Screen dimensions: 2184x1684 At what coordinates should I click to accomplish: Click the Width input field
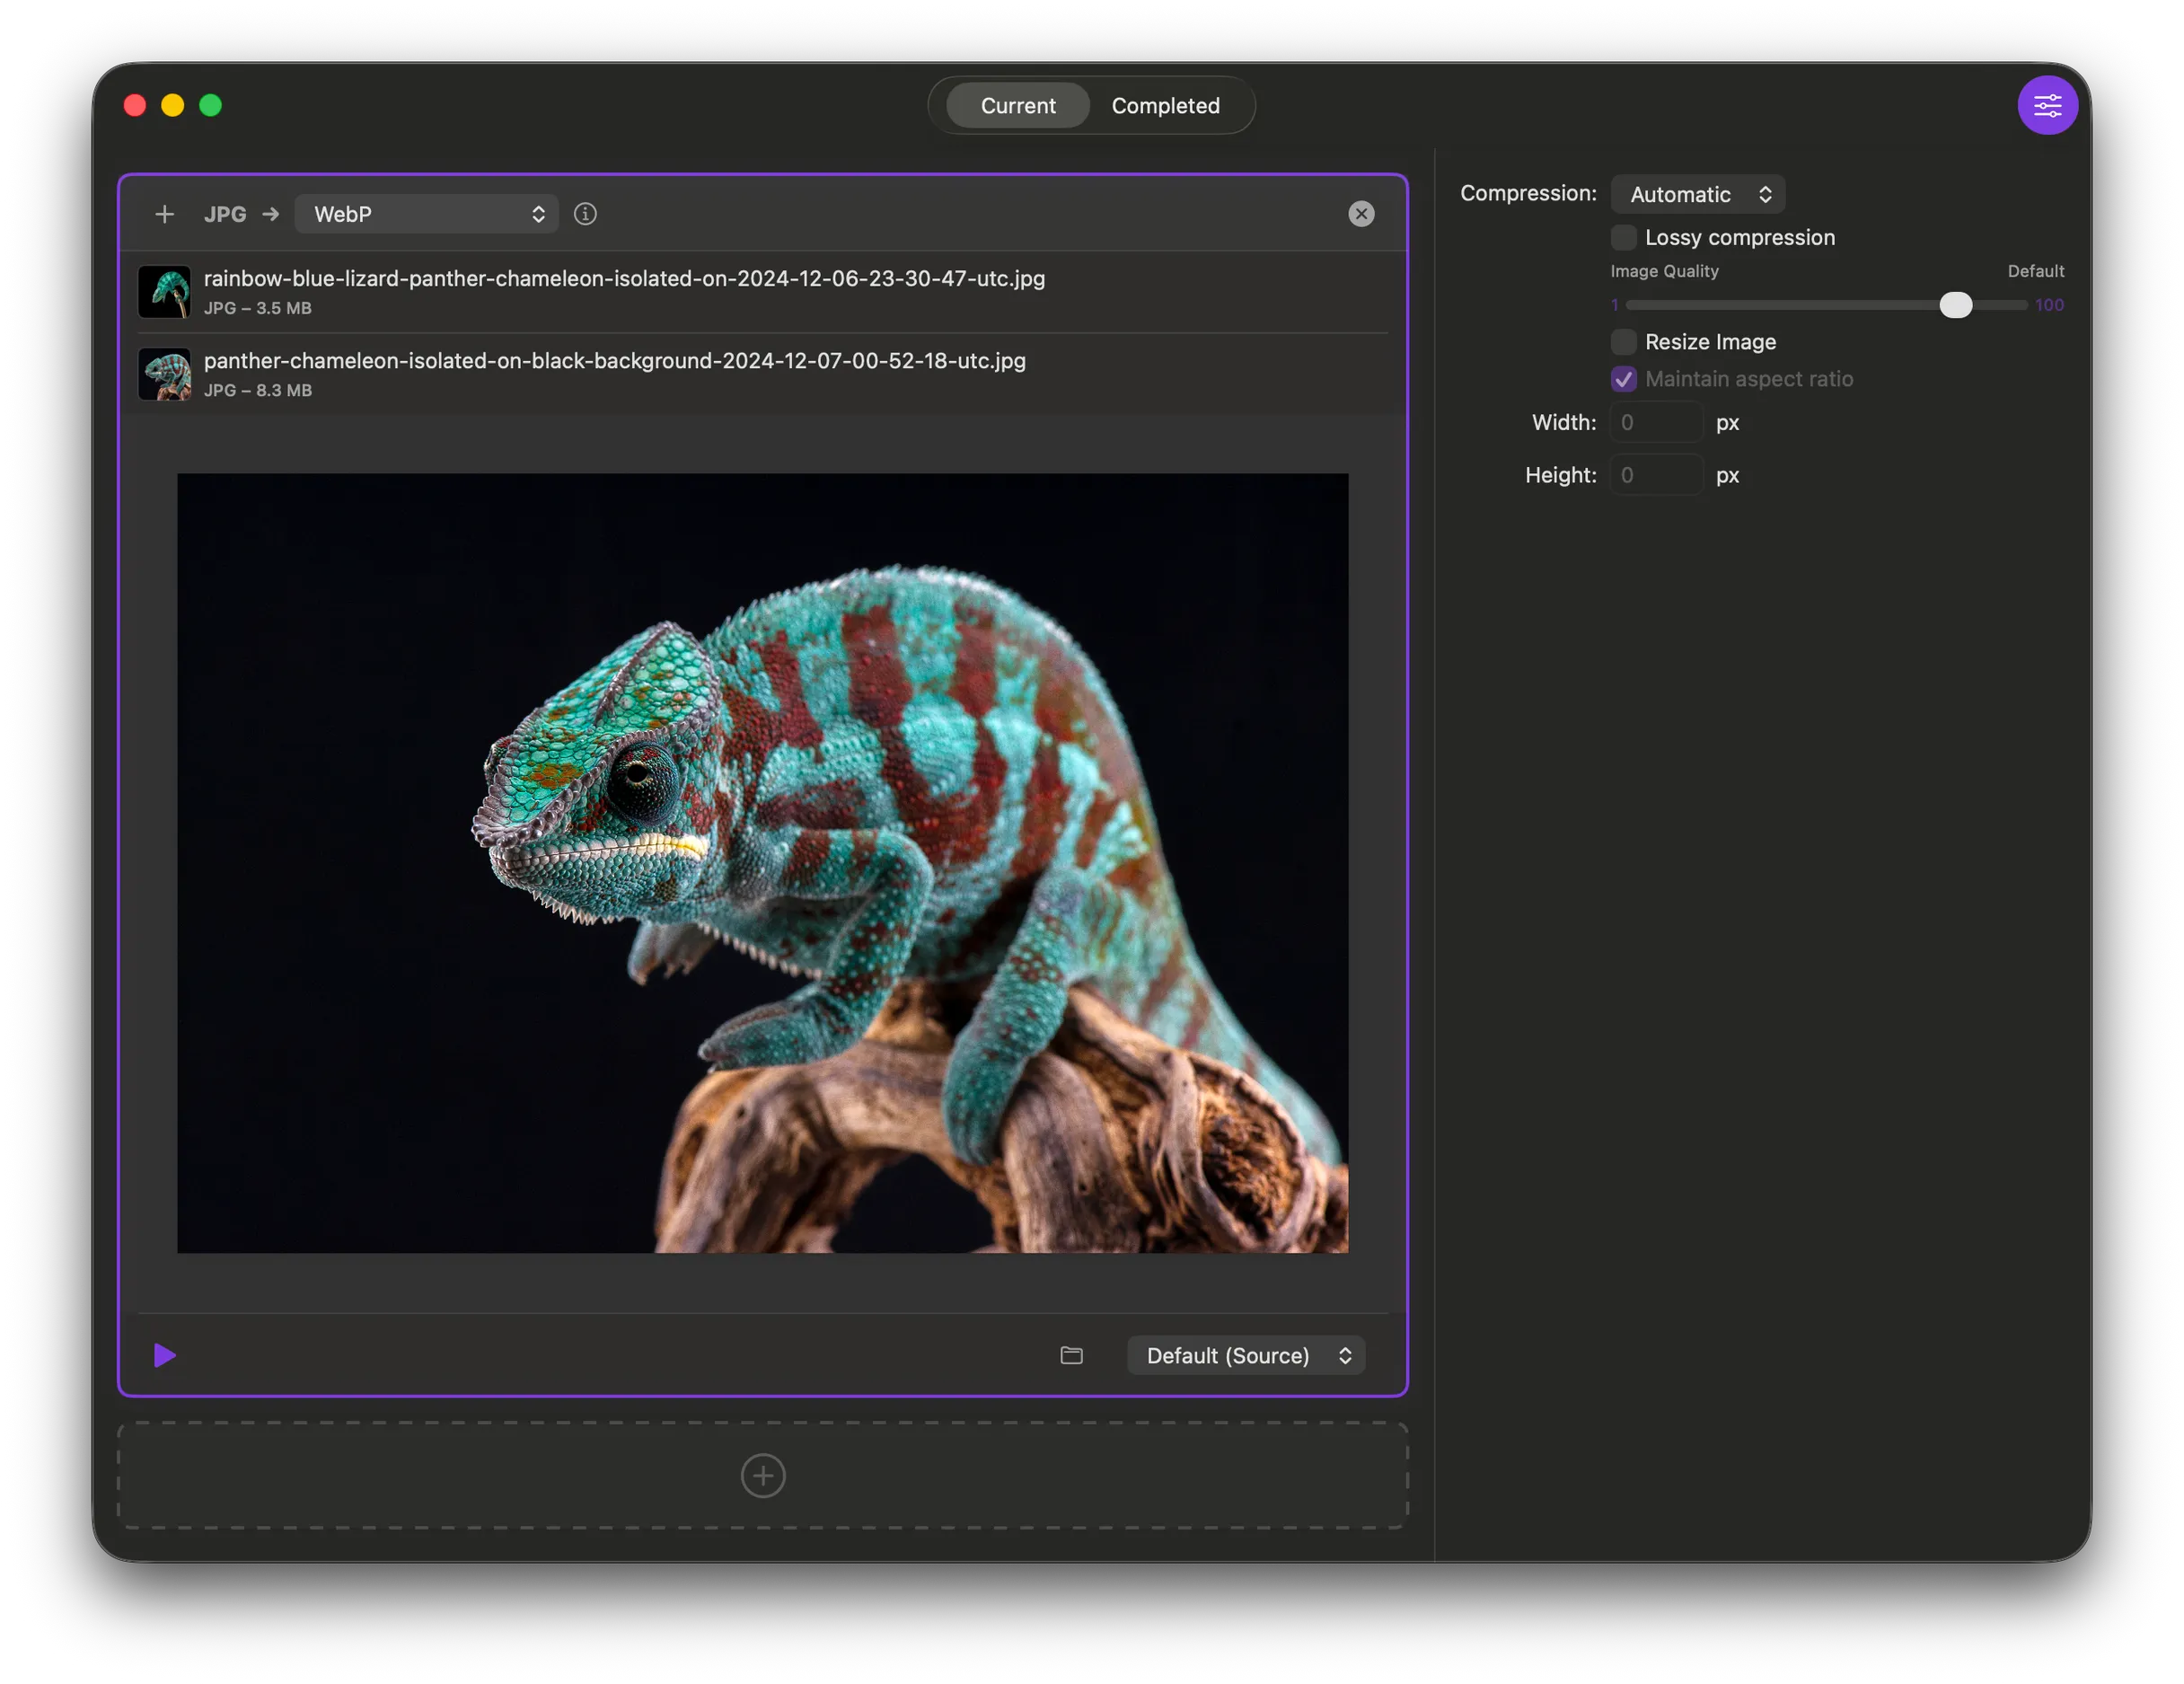(x=1656, y=421)
